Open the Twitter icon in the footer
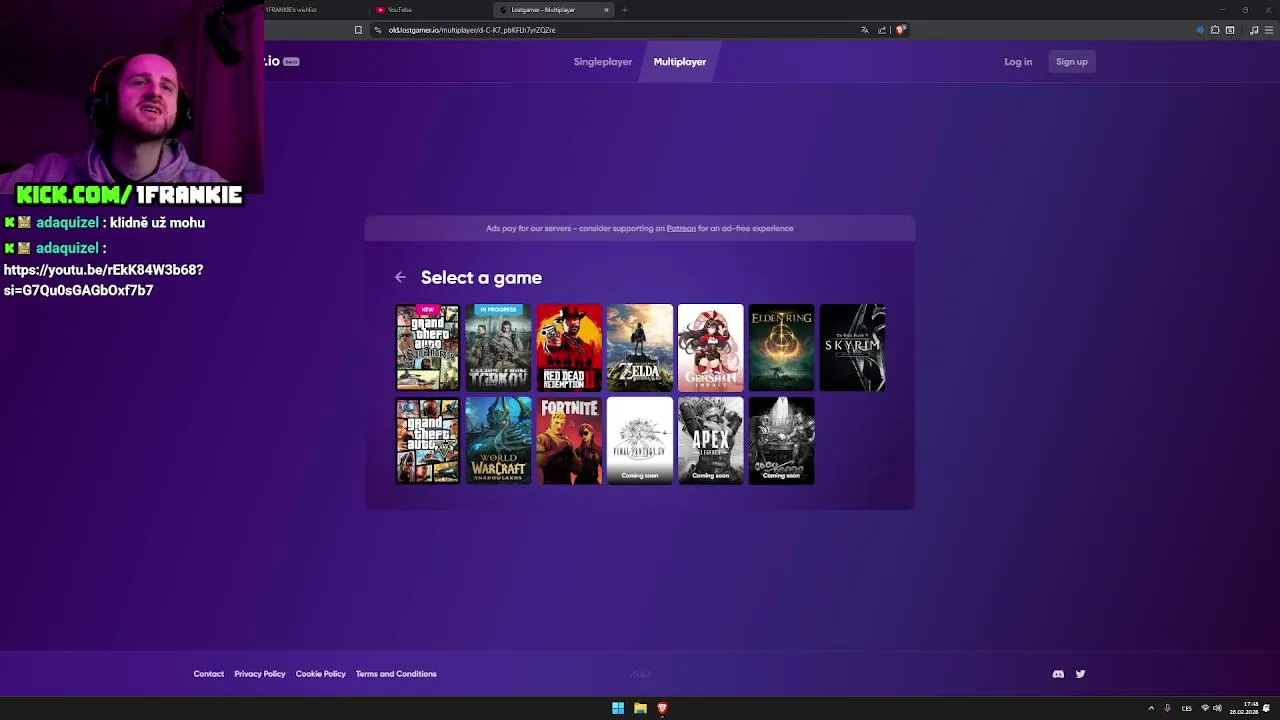1280x720 pixels. click(1080, 674)
